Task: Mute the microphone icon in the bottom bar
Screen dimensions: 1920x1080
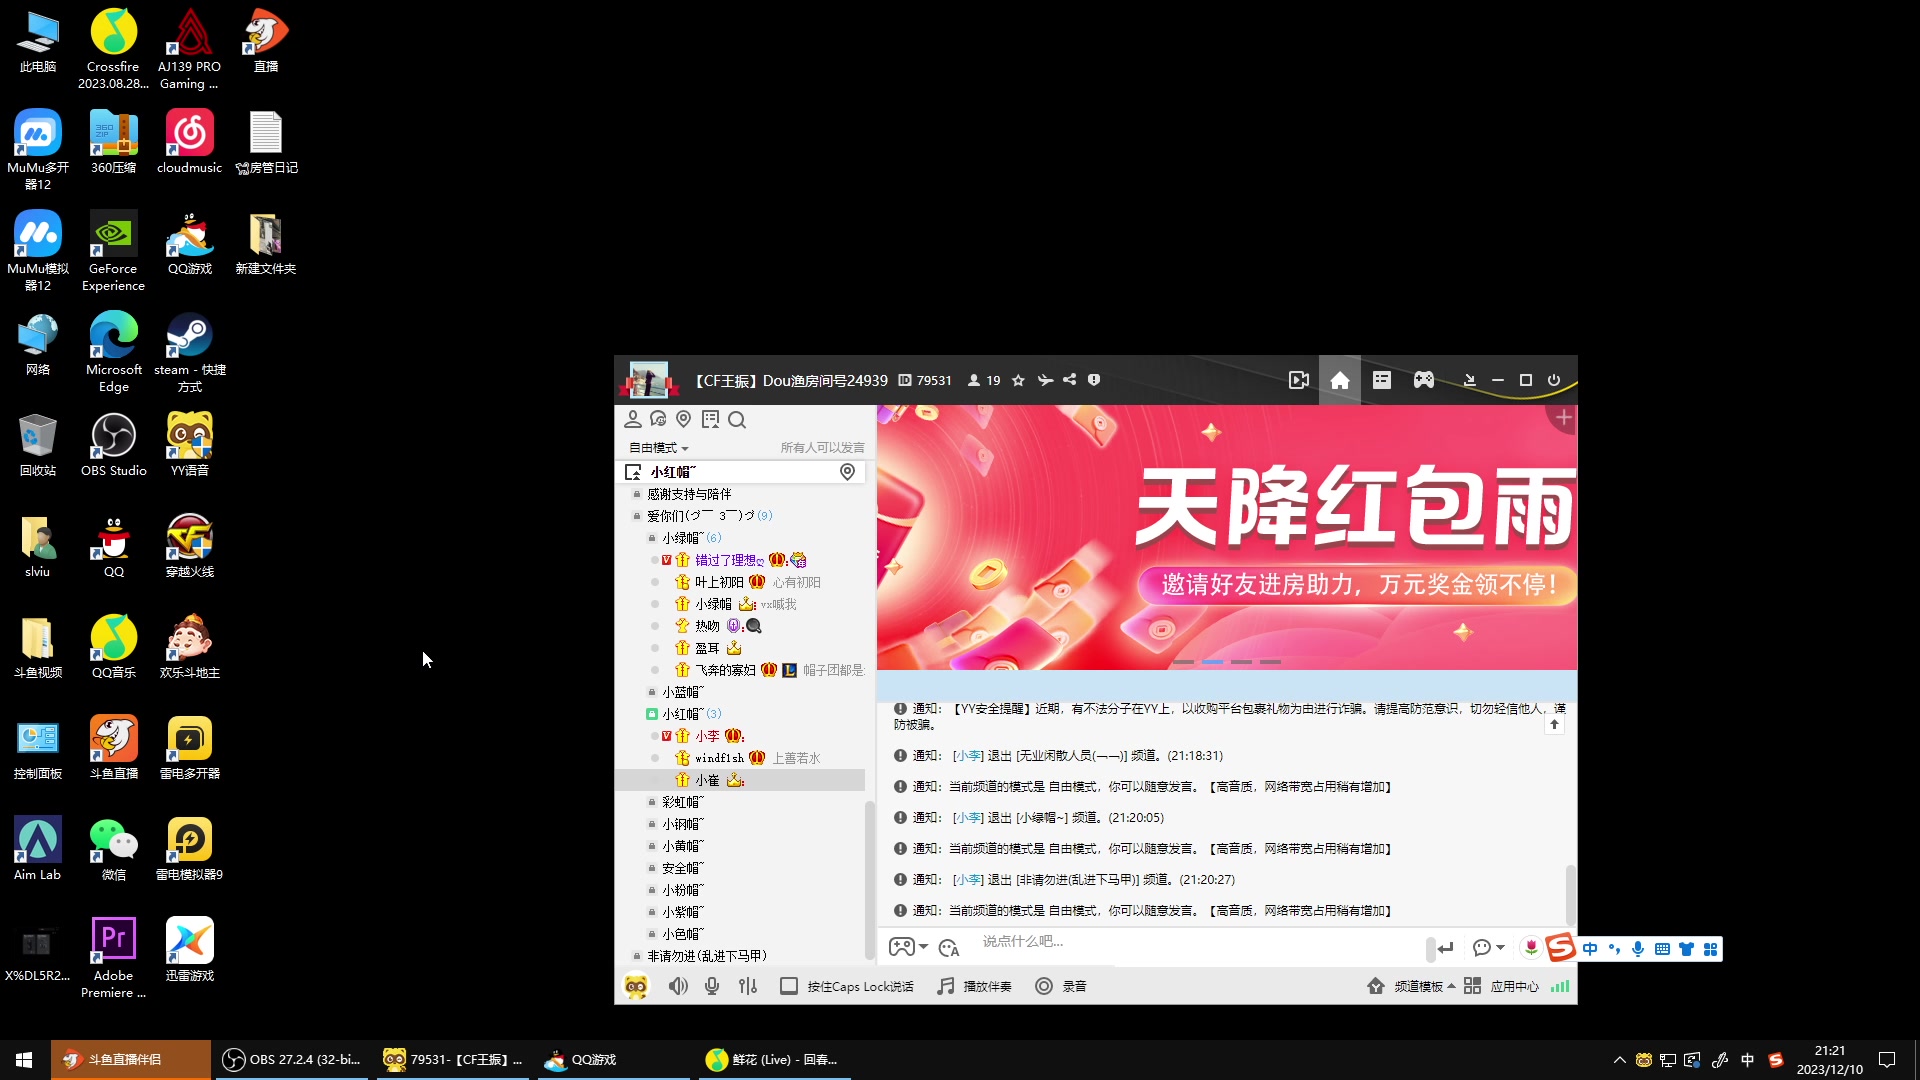Action: coord(712,986)
